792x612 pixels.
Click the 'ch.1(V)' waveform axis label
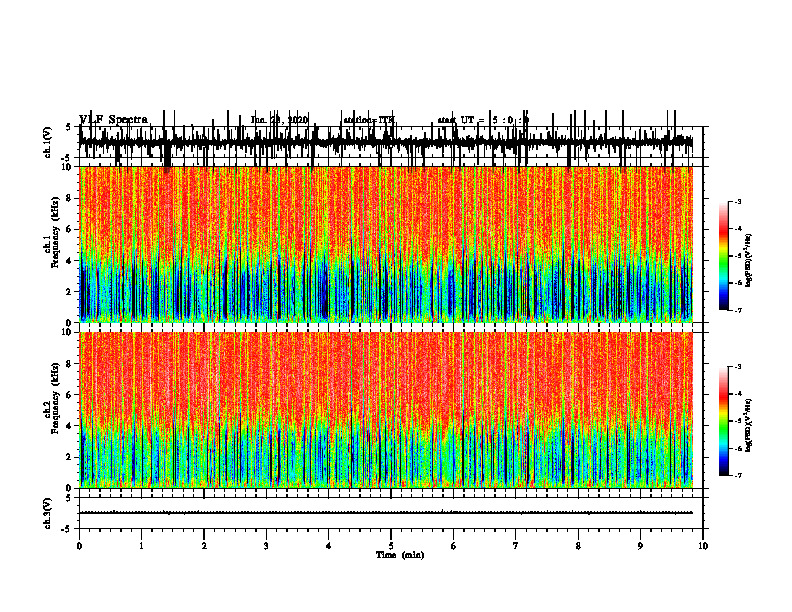47,142
